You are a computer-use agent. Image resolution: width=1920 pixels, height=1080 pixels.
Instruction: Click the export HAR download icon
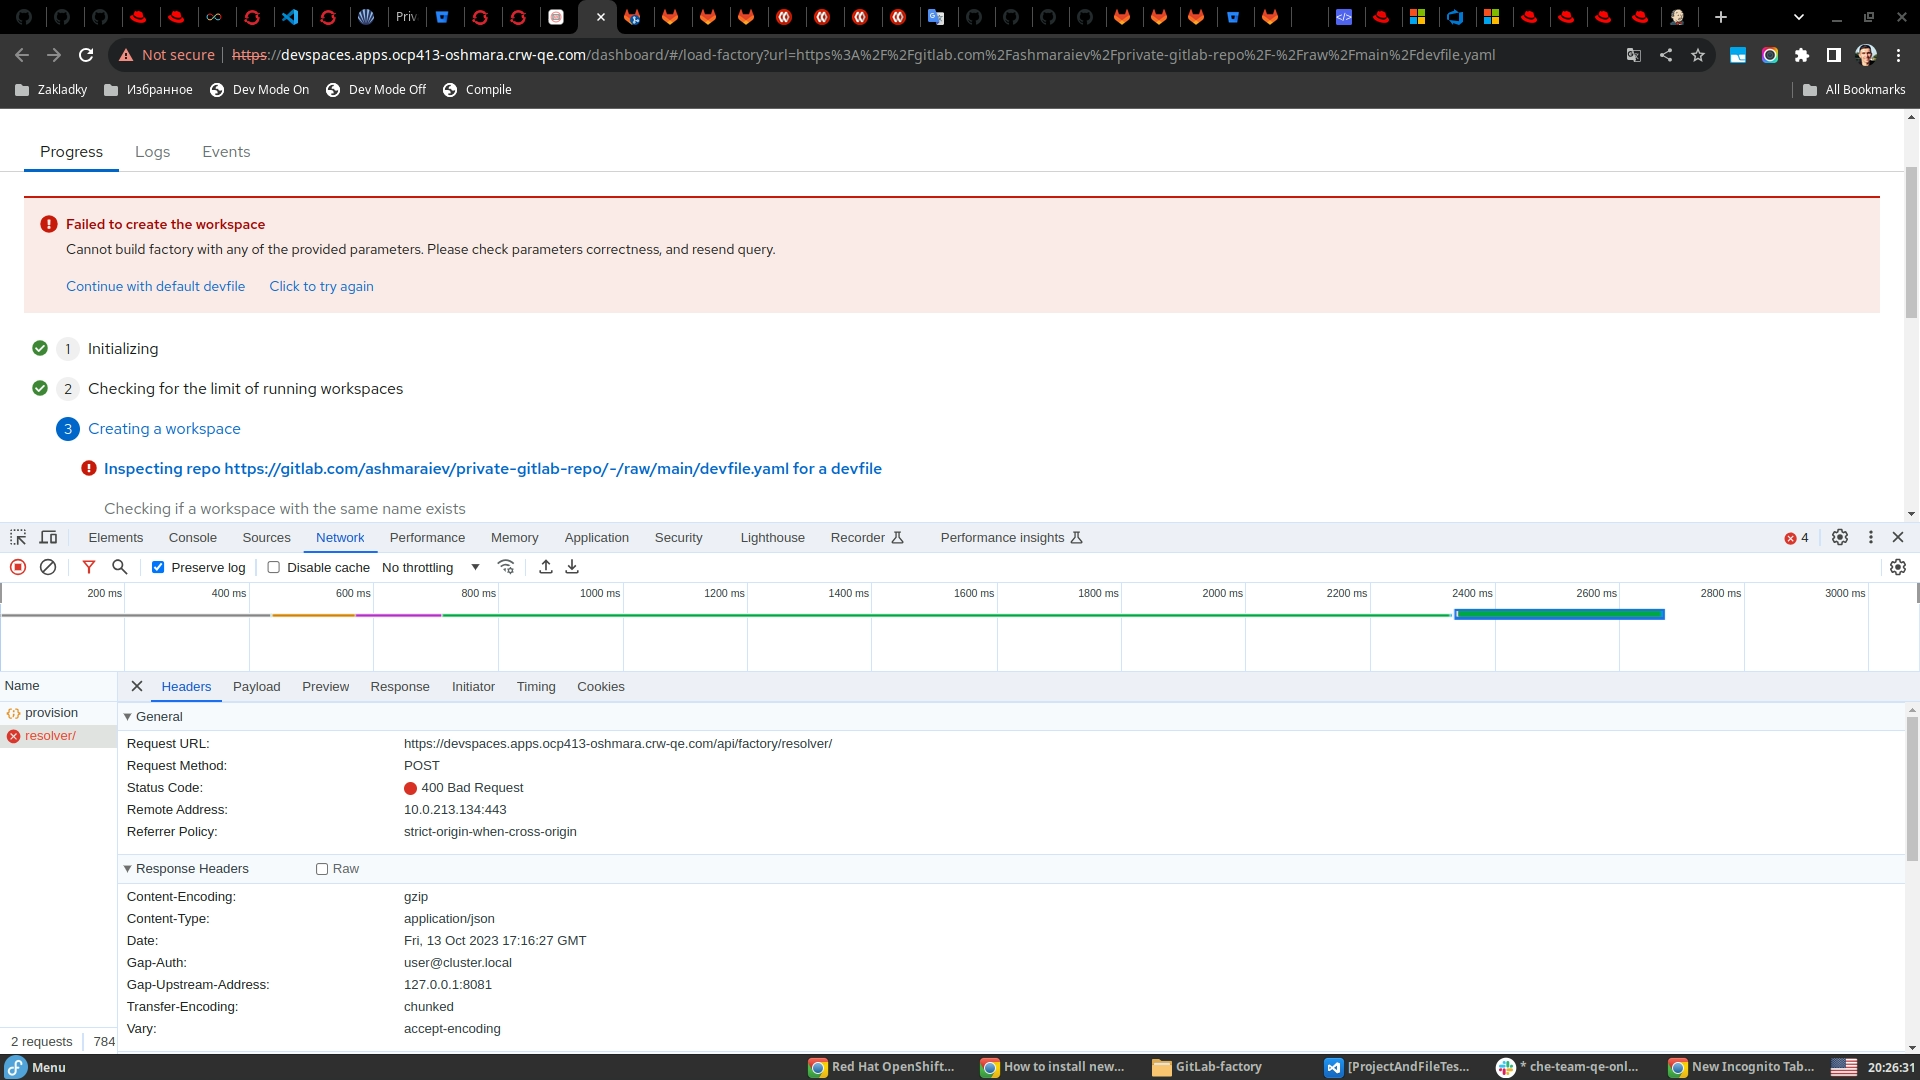click(572, 567)
